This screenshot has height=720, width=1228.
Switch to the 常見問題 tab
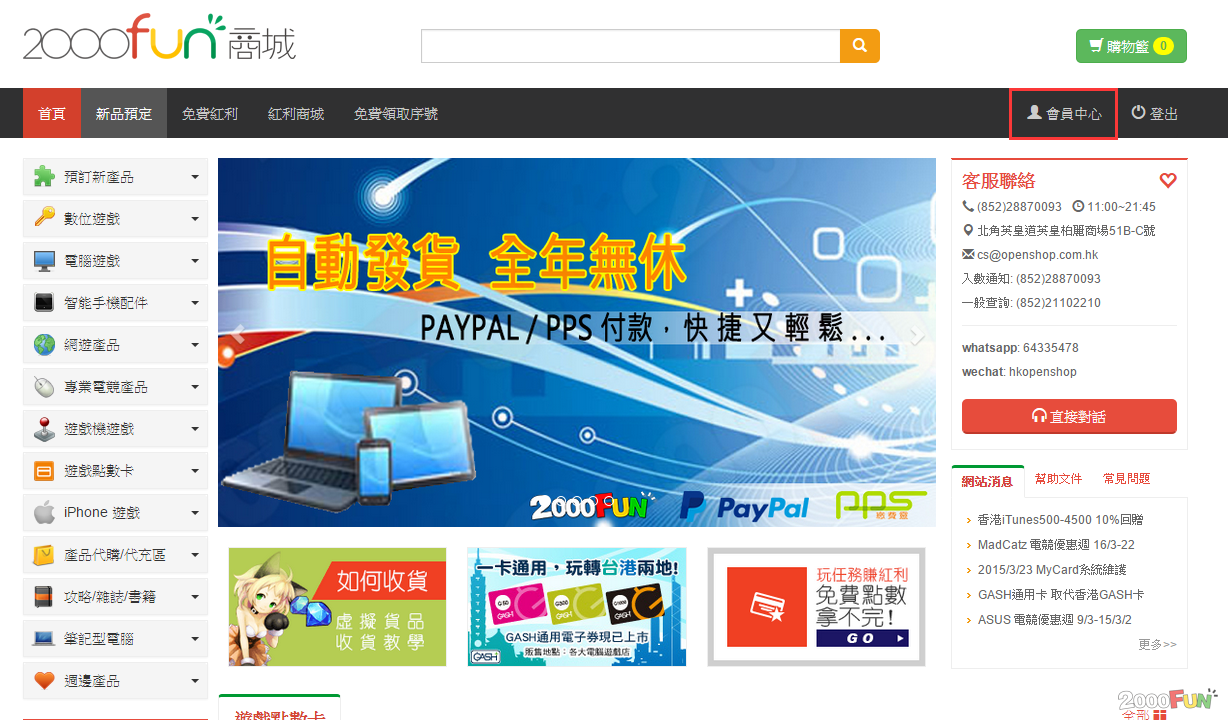pyautogui.click(x=1127, y=479)
